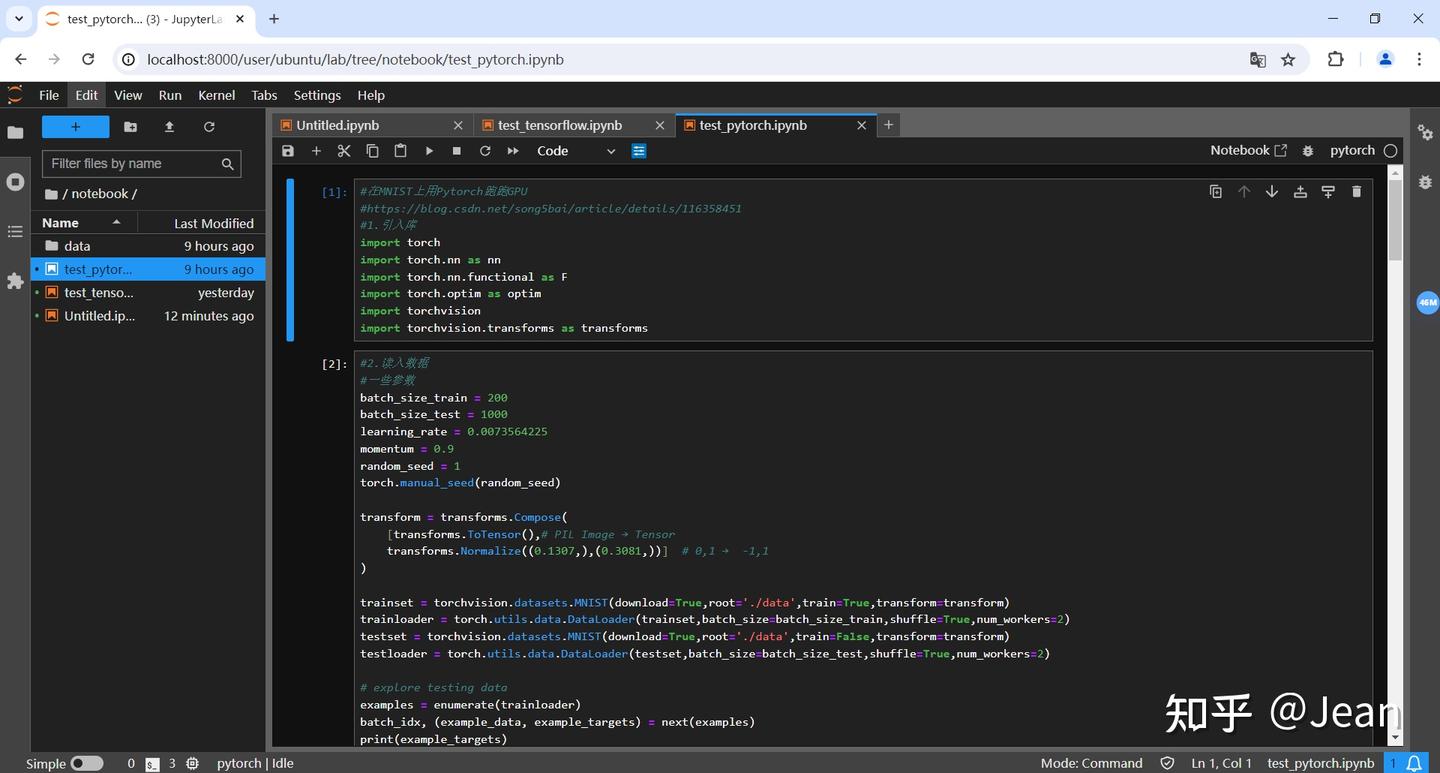This screenshot has height=773, width=1440.
Task: Cut the selected cell using the scissors icon
Action: [x=344, y=151]
